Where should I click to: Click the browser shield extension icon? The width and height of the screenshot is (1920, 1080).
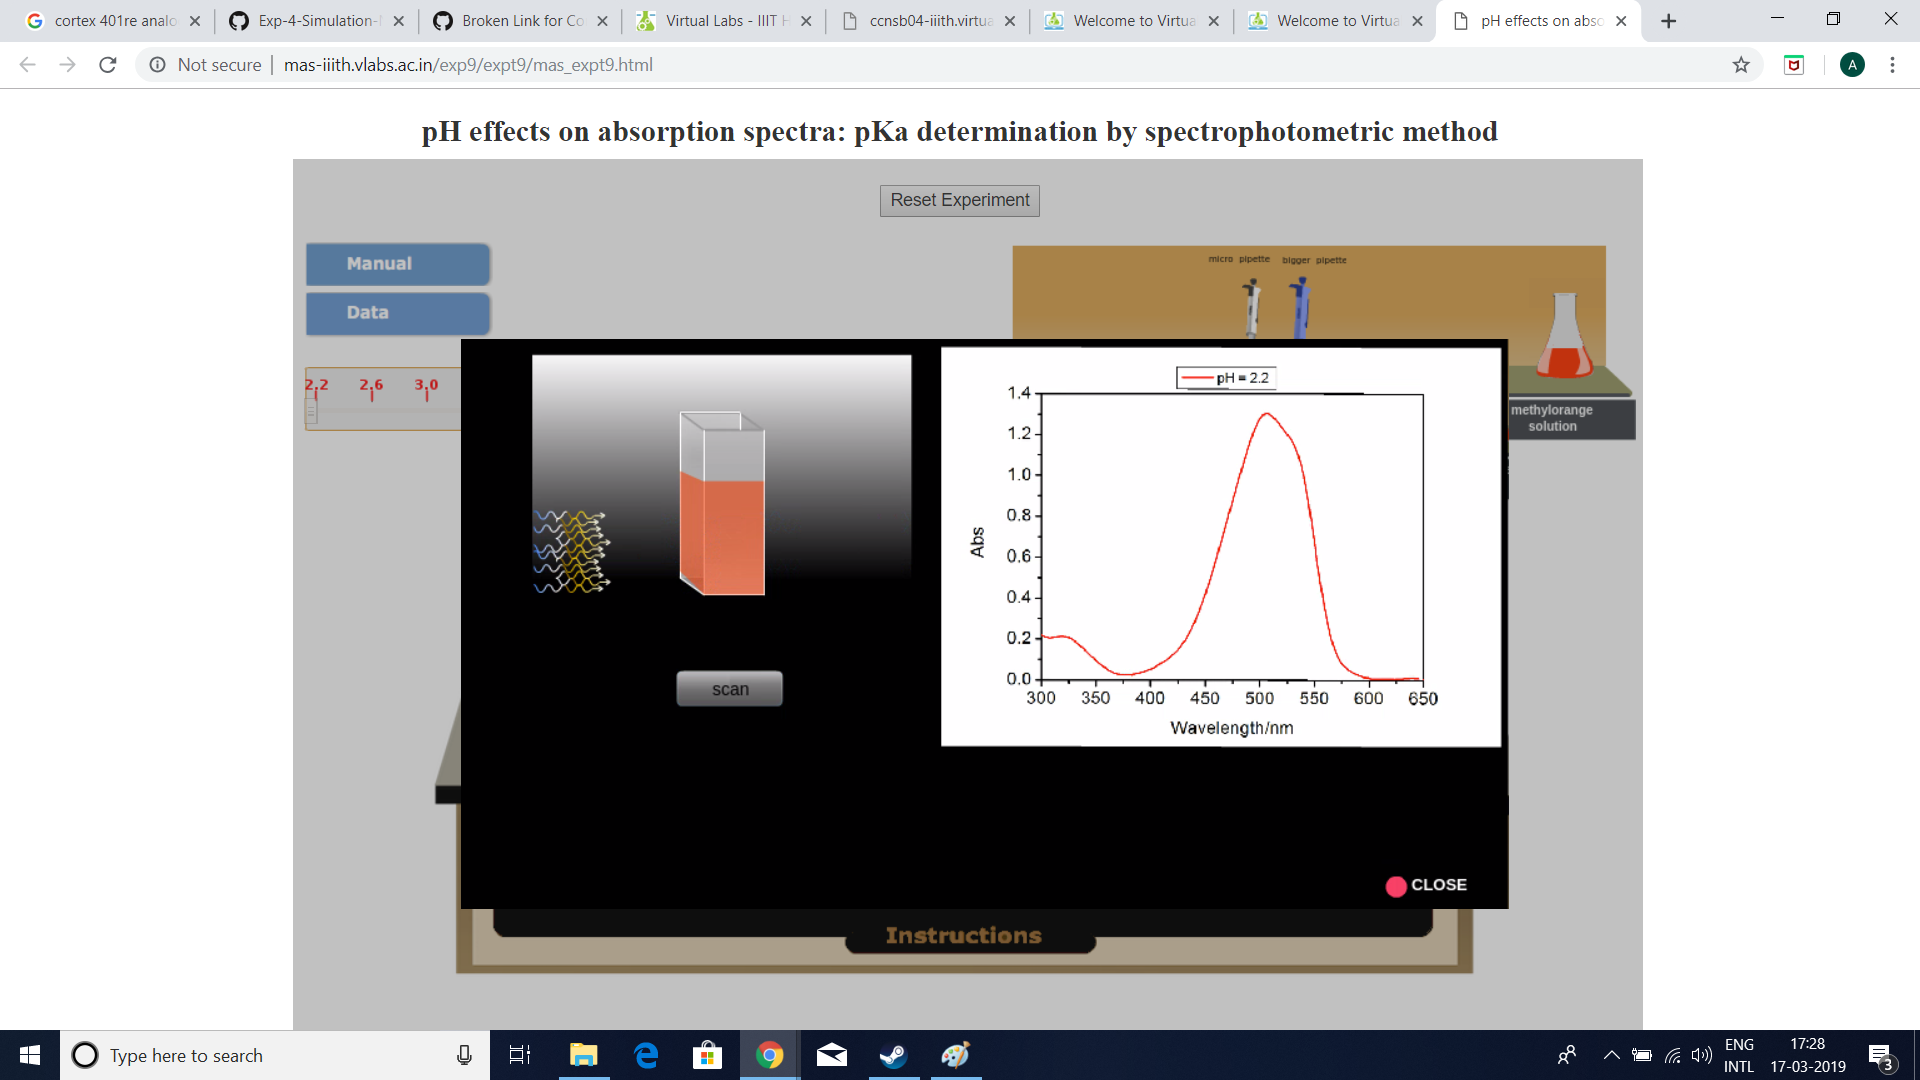(x=1794, y=64)
